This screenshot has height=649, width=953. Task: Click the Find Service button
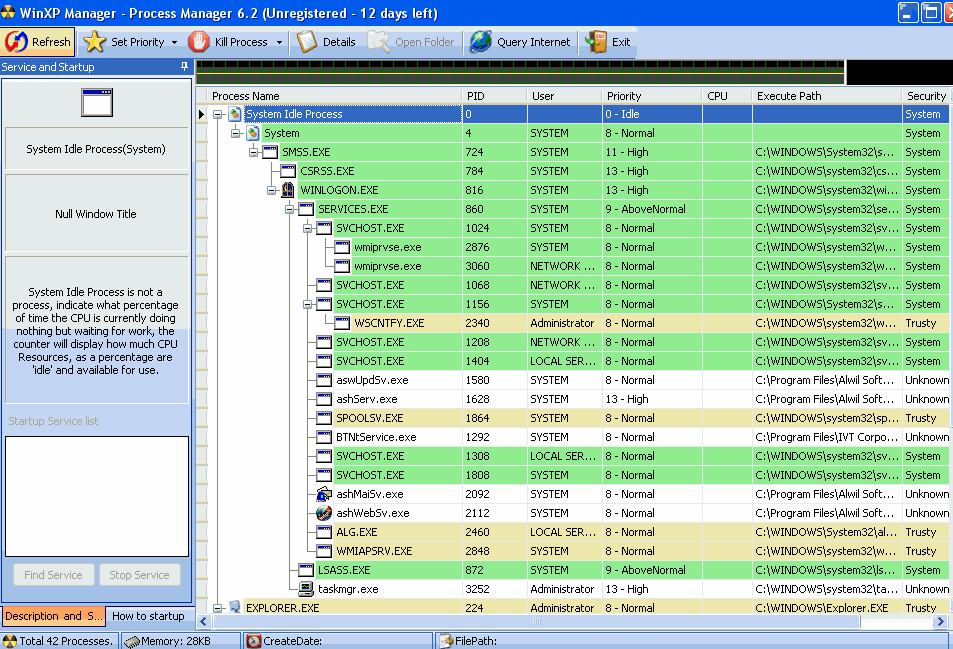(x=53, y=575)
